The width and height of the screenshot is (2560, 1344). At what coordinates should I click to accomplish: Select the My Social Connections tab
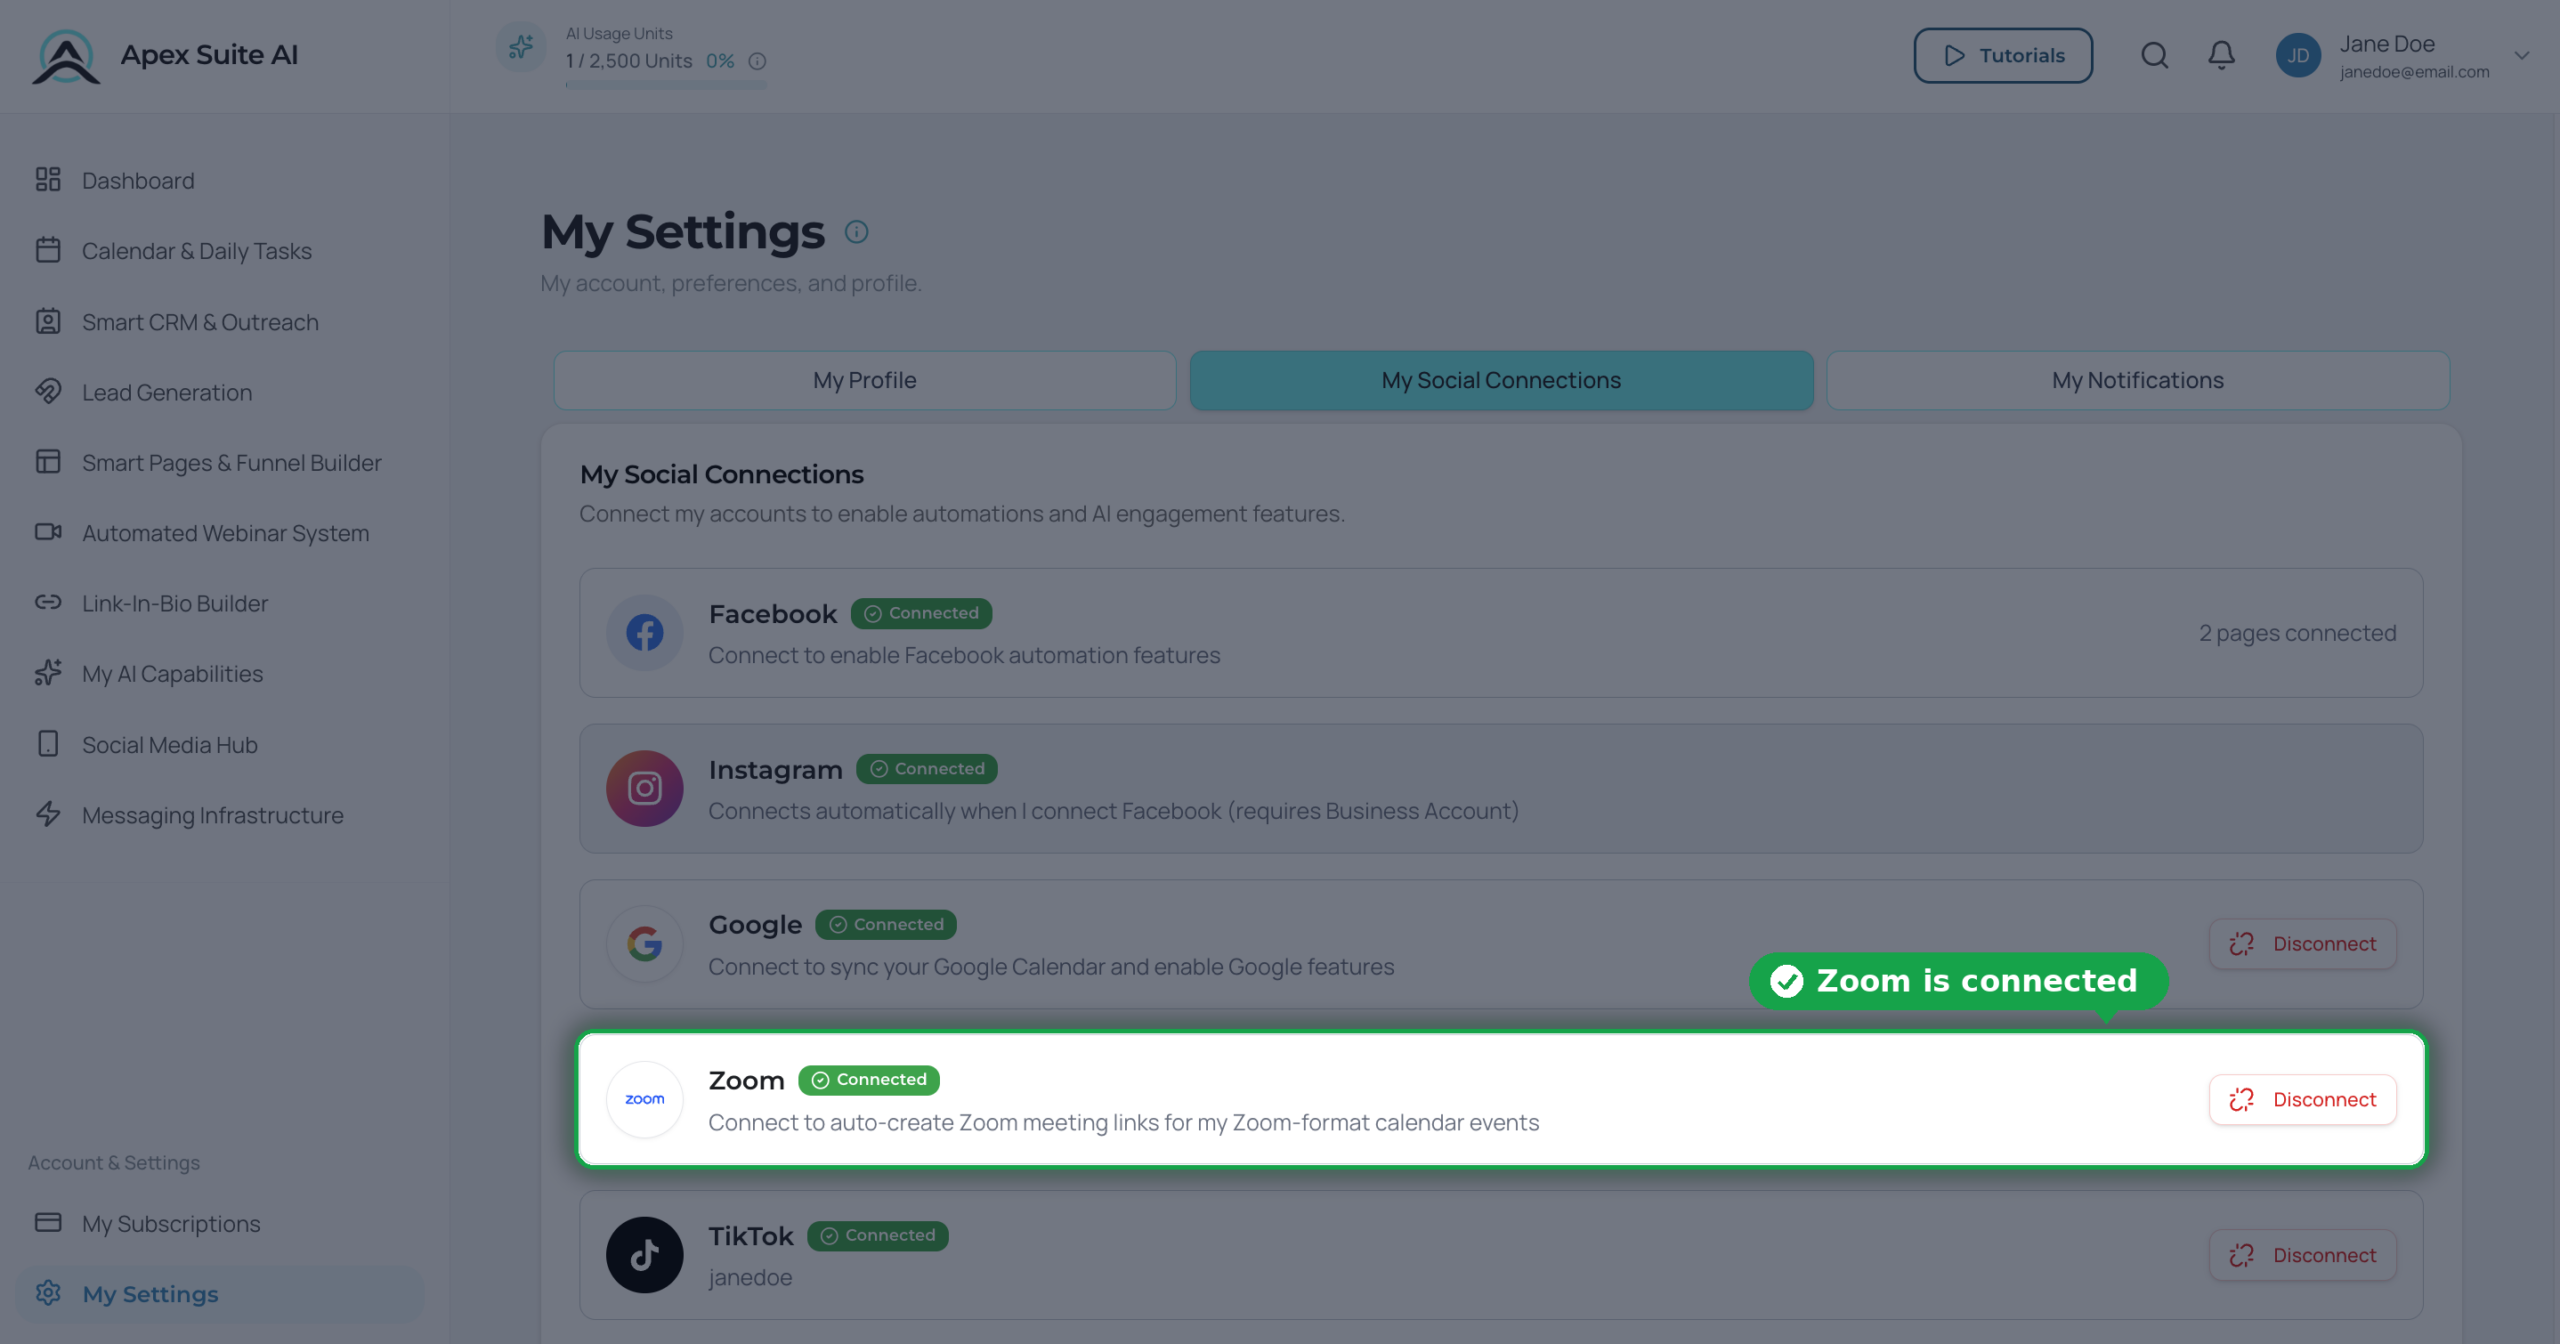click(1501, 380)
